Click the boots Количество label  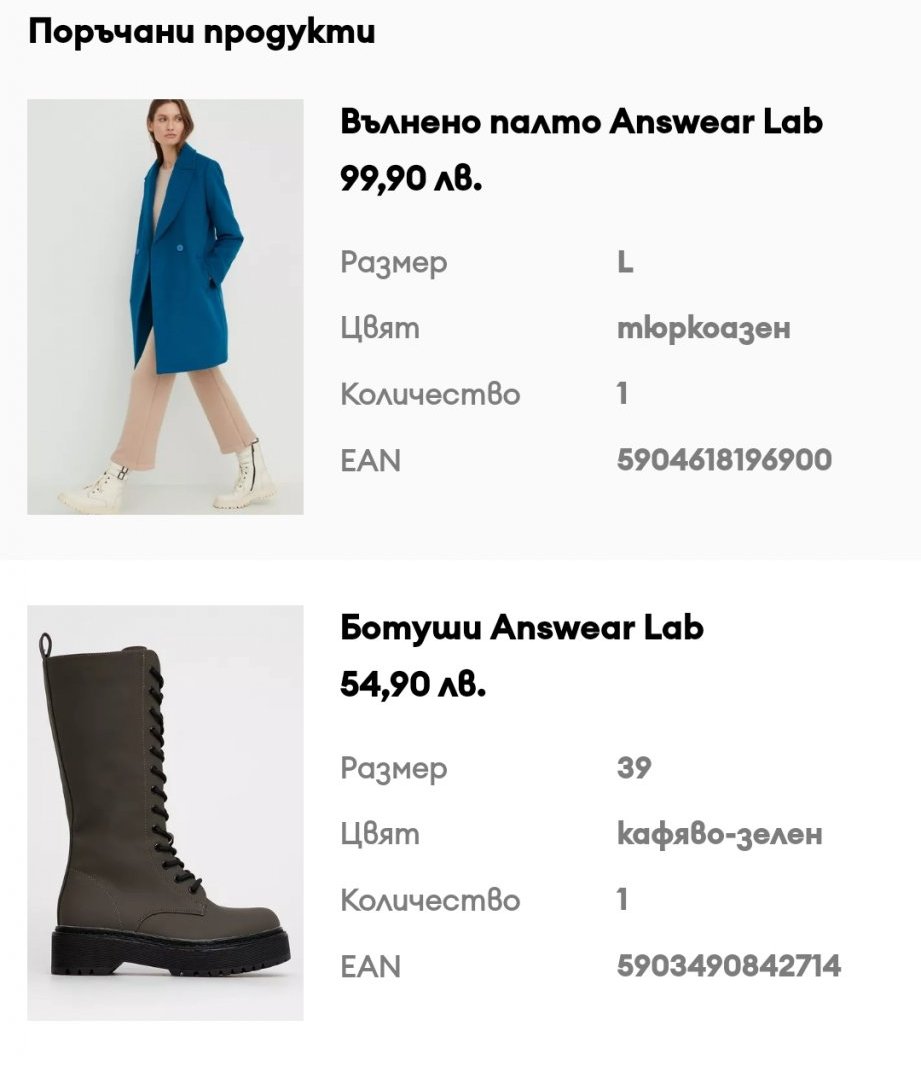tap(430, 900)
